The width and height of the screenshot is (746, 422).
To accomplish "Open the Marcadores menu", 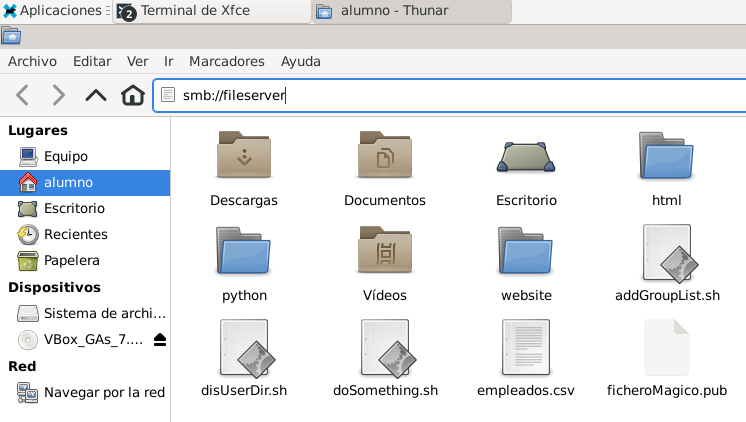I will [x=226, y=61].
